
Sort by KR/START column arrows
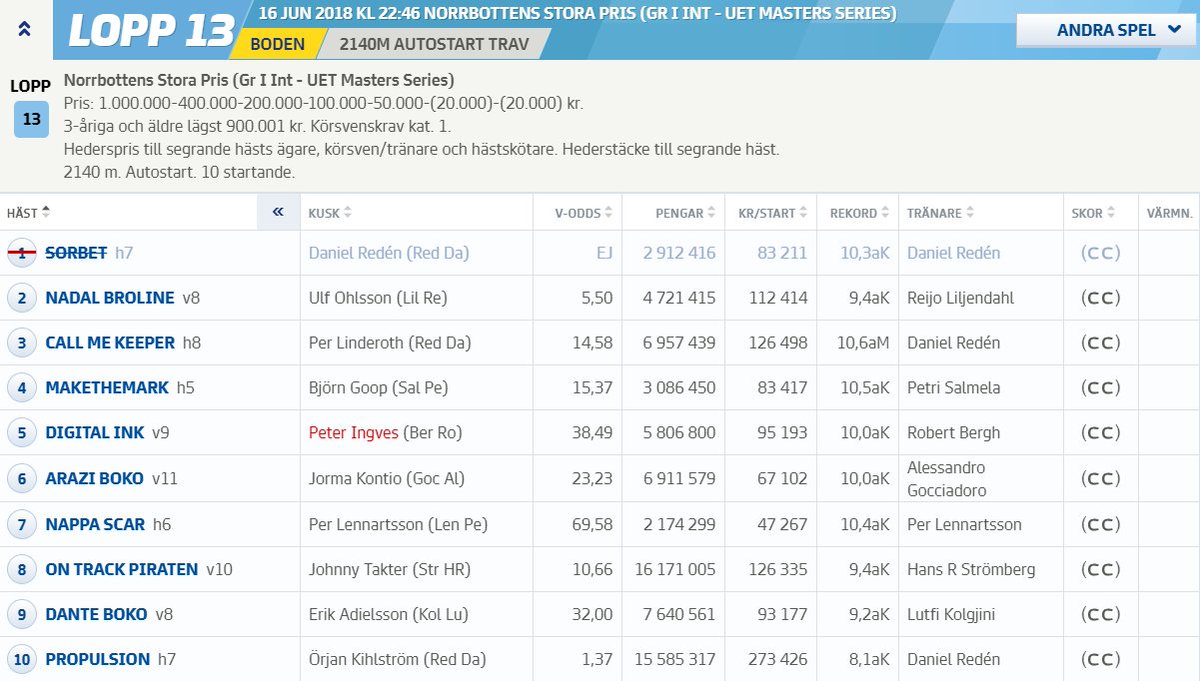804,213
